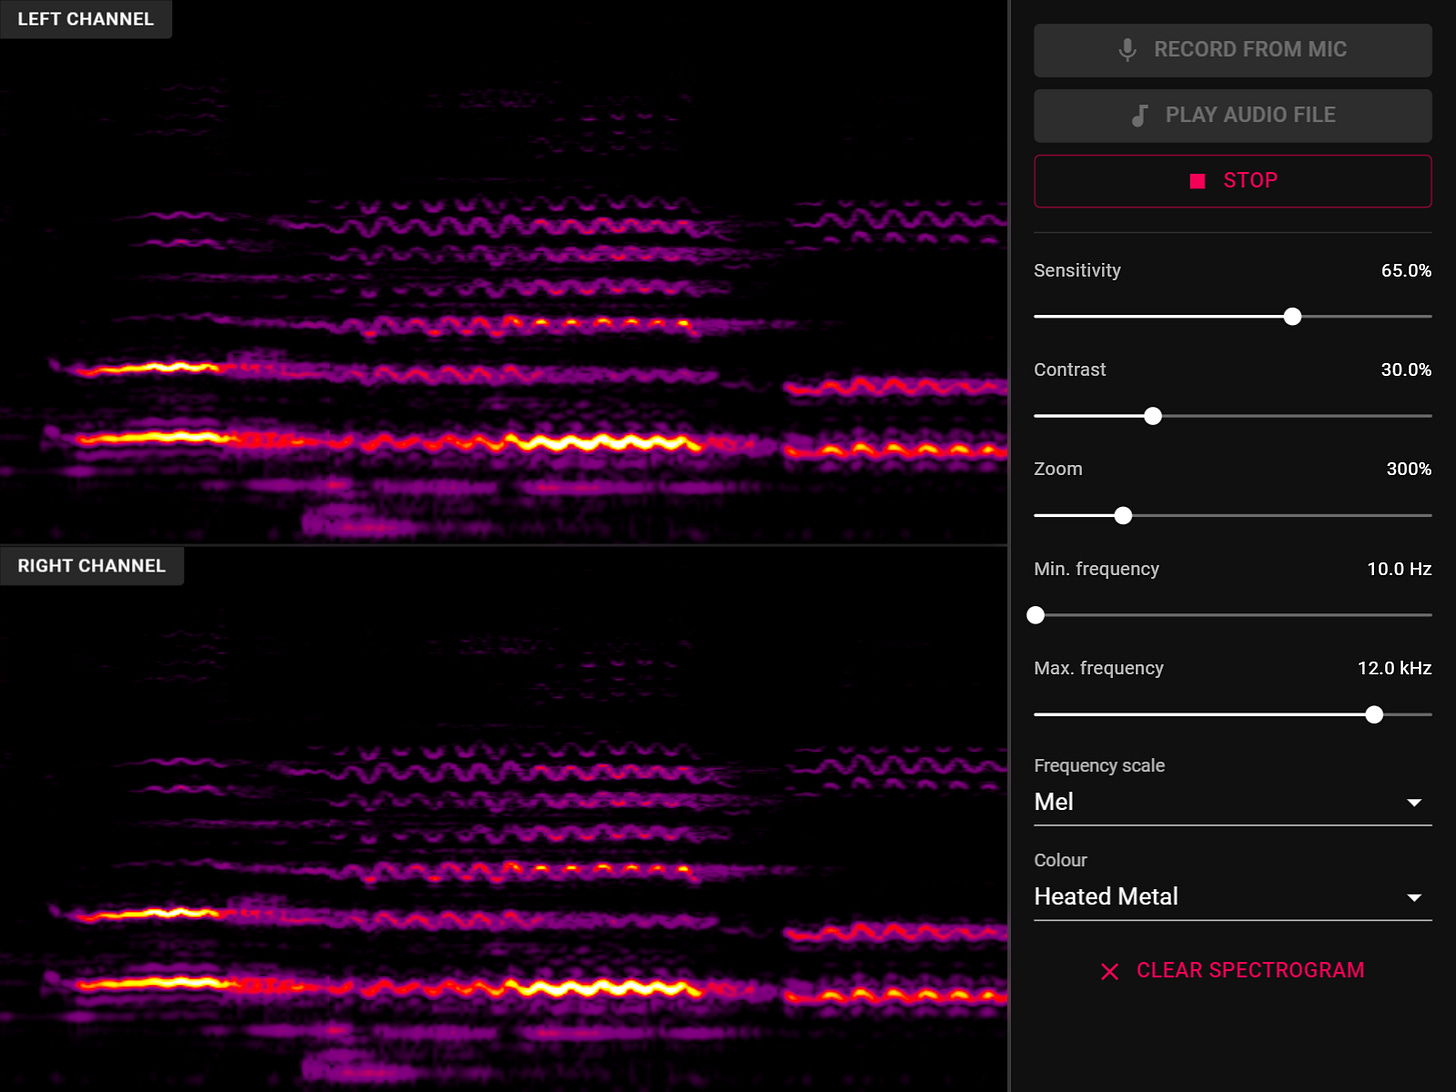Click the Record From Mic button
Screen dimensions: 1456x1092
(1232, 49)
